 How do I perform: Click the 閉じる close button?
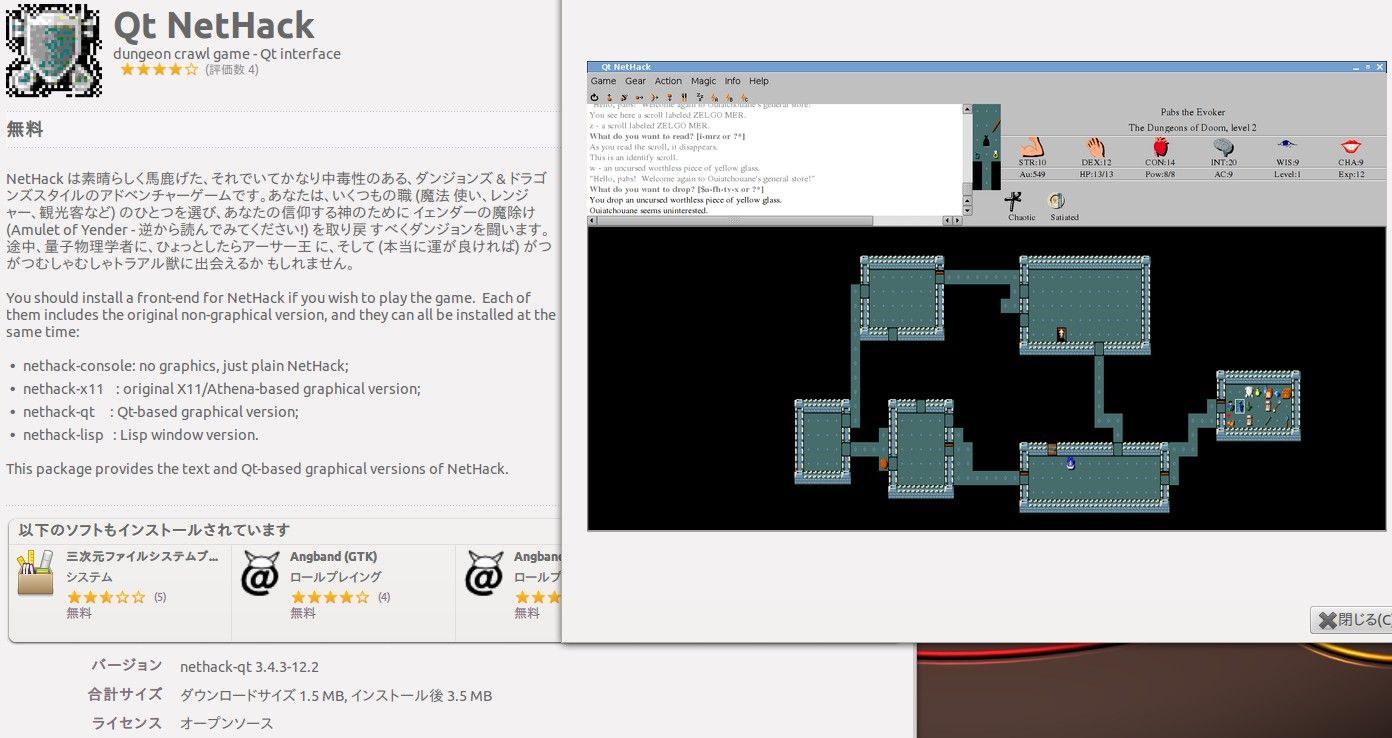[1351, 620]
